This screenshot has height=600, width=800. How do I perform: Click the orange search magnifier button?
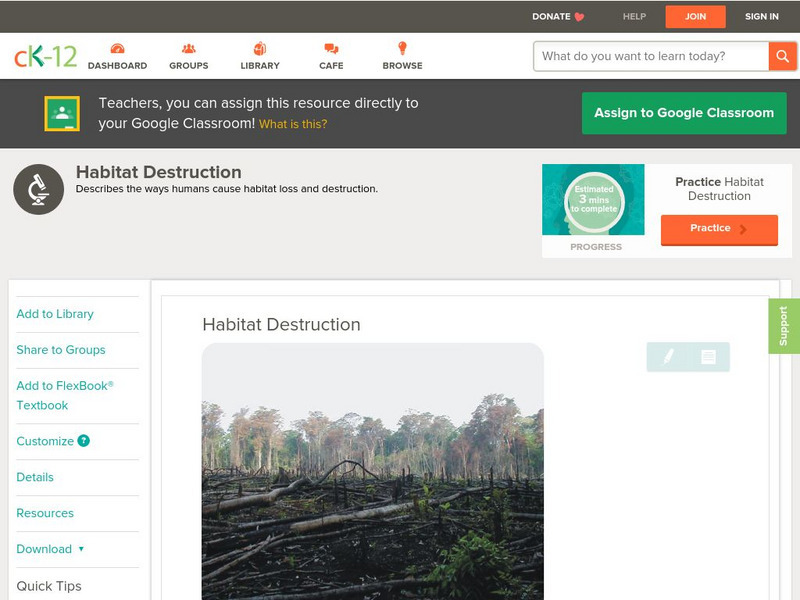pyautogui.click(x=782, y=56)
